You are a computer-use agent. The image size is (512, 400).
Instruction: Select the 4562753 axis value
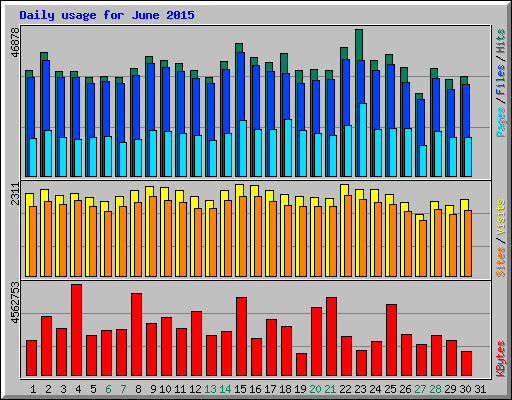click(x=15, y=303)
